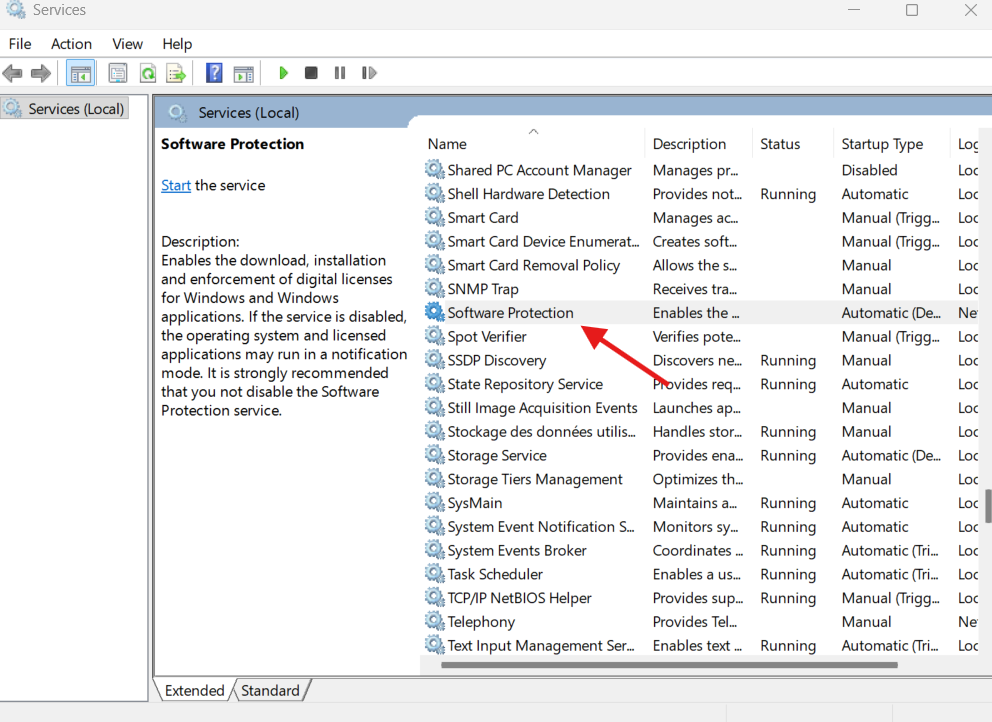992x722 pixels.
Task: Click the Export List toolbar icon
Action: 176,73
